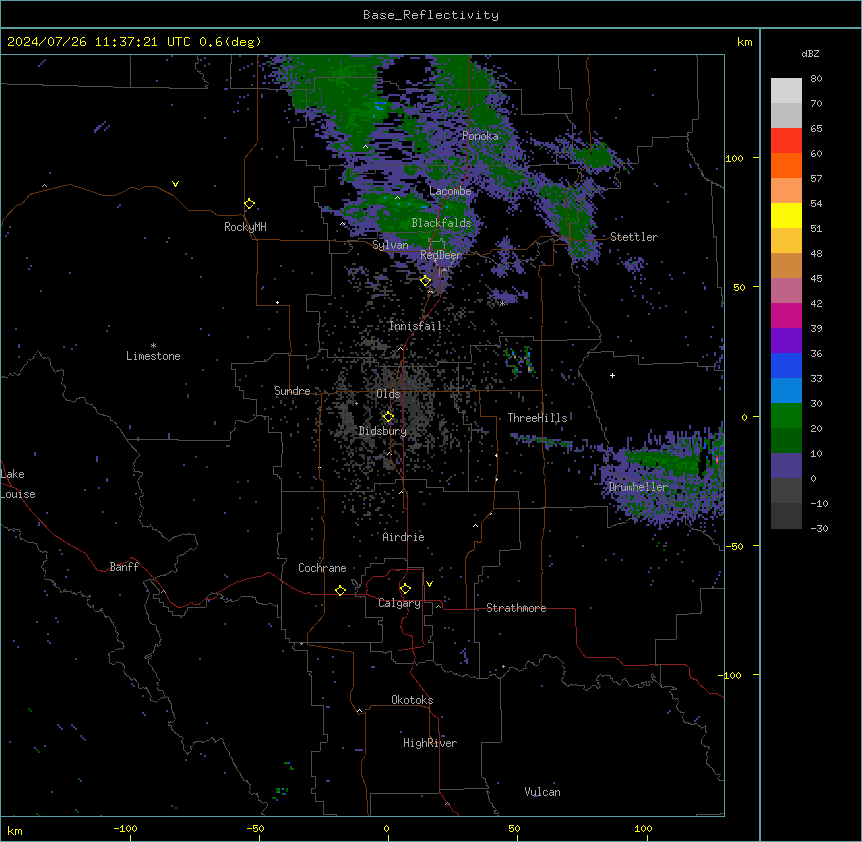Click the Lacombe city label
This screenshot has height=842, width=862.
[x=450, y=191]
